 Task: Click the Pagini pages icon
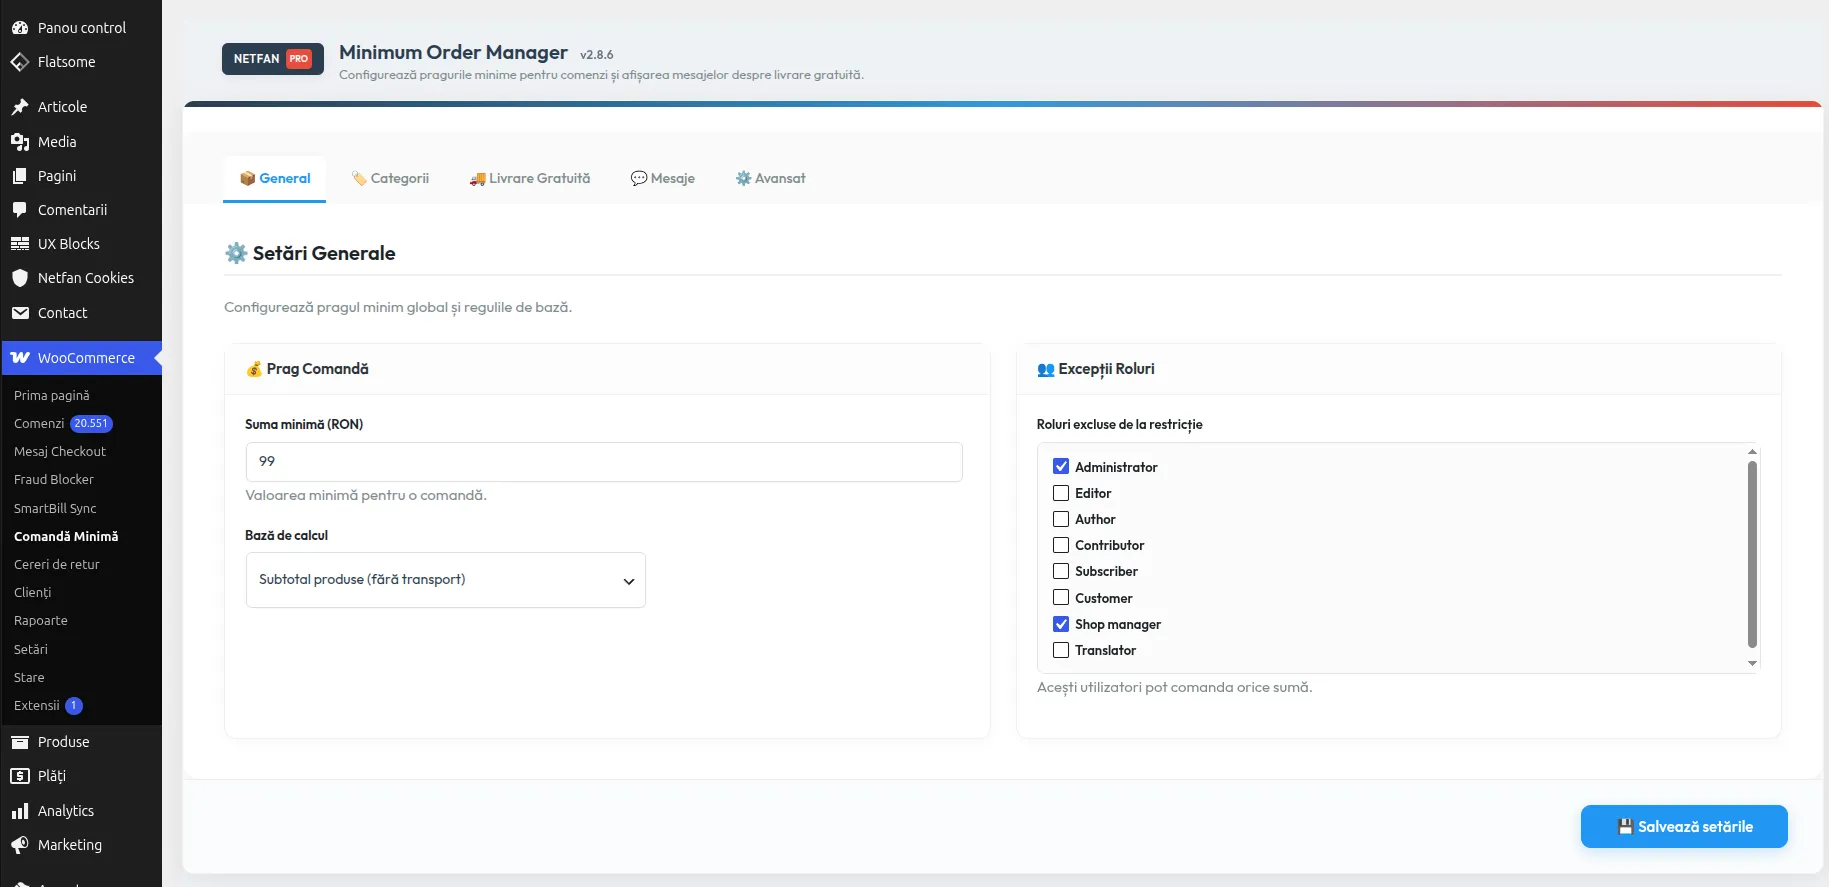pyautogui.click(x=20, y=176)
